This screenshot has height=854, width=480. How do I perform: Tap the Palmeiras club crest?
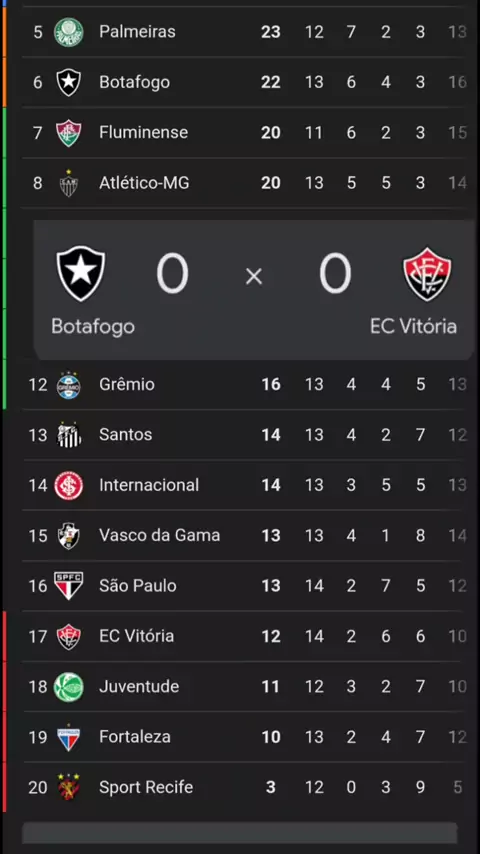(x=69, y=32)
